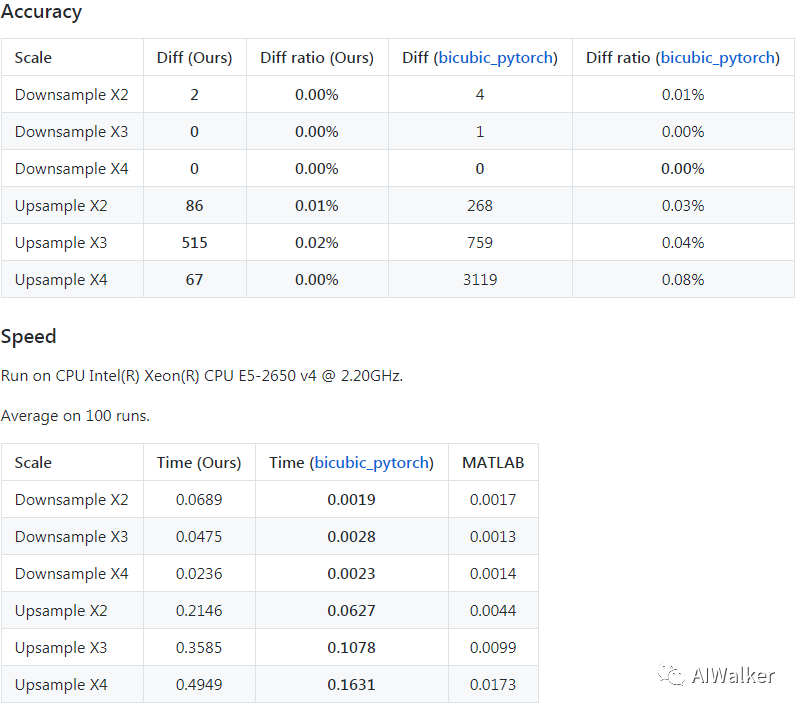Screen dimensions: 800x708
Task: Click the 0.04% diff ratio cell
Action: [x=683, y=243]
